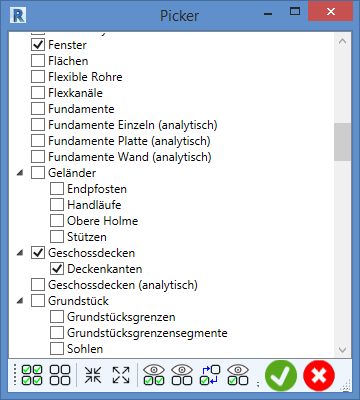Image resolution: width=360 pixels, height=400 pixels.
Task: Click eye icon with two checked boxes
Action: click(154, 375)
